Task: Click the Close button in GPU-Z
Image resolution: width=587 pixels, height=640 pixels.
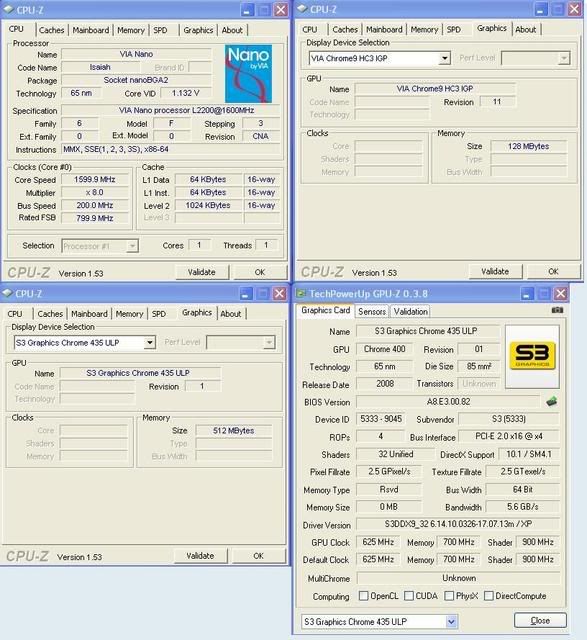Action: pos(540,620)
